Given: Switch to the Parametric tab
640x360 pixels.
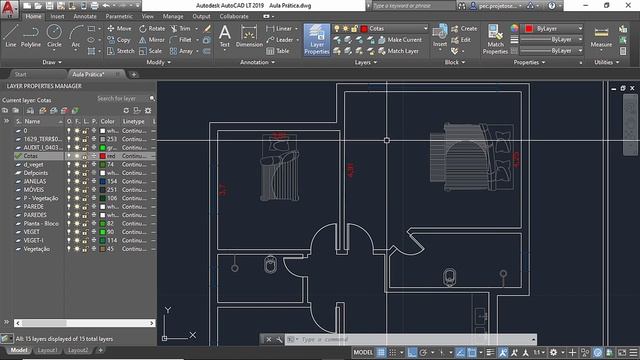Looking at the screenshot, I should [x=119, y=16].
